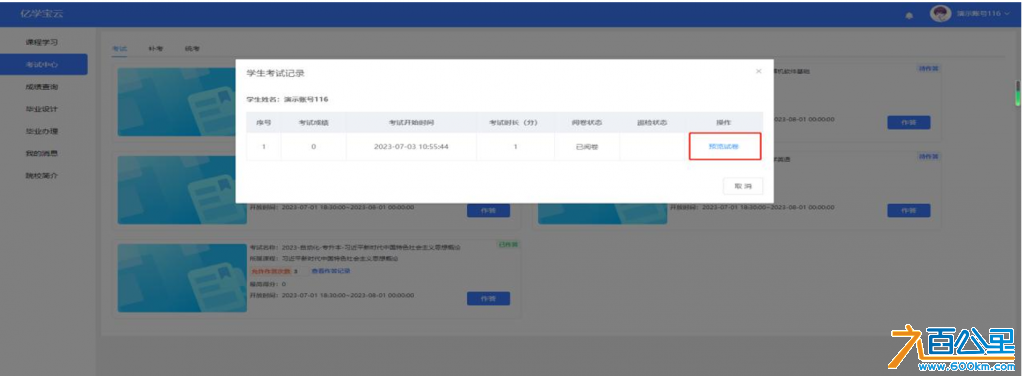This screenshot has height=376, width=1022.
Task: Click the 允许作答次数 label on the exam card
Action: tap(270, 271)
